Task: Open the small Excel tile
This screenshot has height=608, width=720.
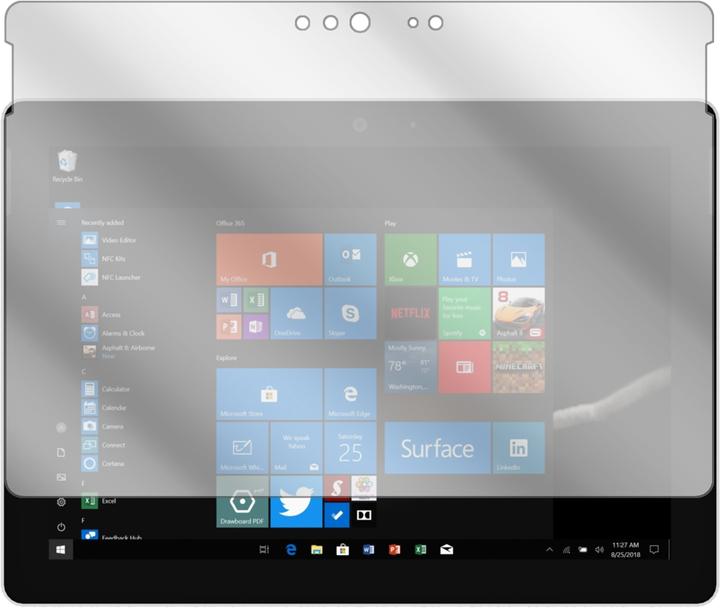Action: click(x=256, y=300)
